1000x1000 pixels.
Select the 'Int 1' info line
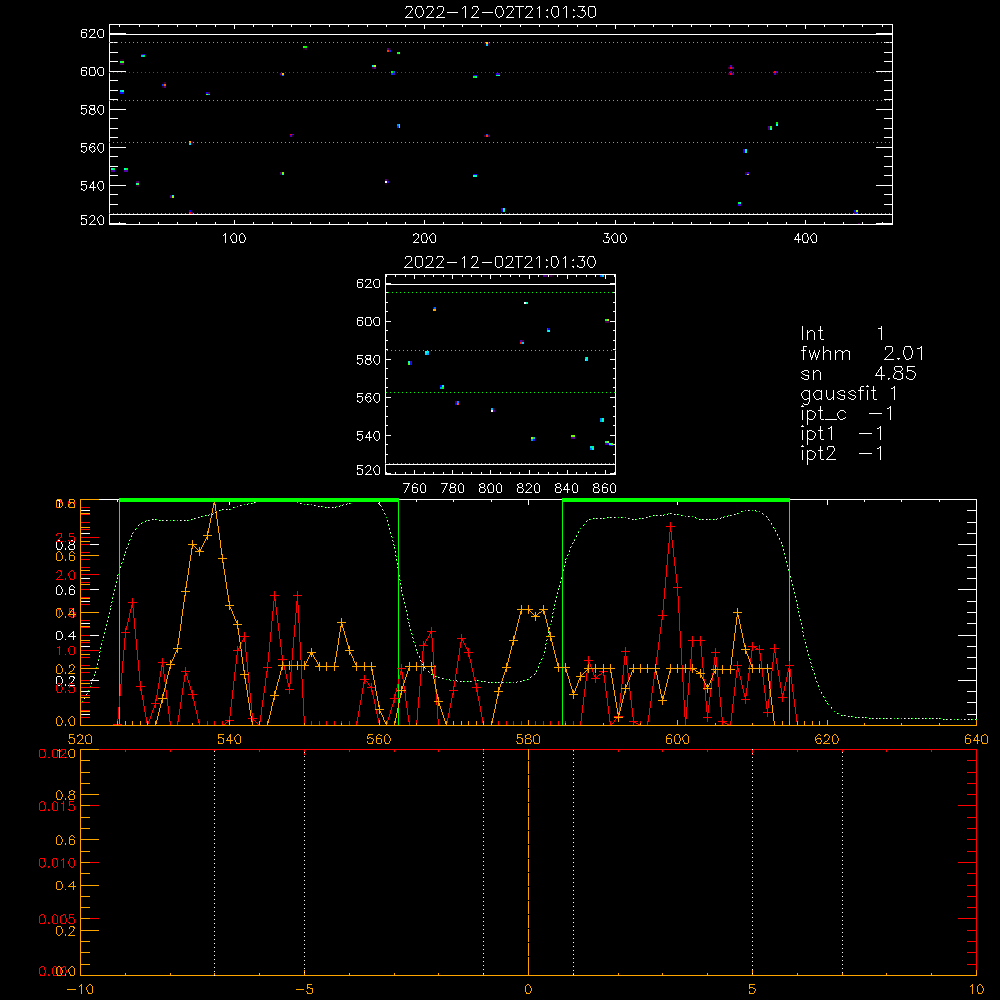tap(842, 334)
